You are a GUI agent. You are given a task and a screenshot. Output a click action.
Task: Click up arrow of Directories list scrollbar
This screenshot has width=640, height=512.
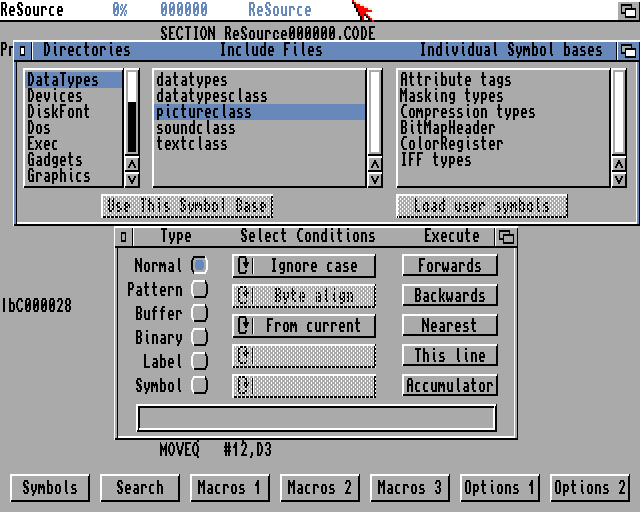132,164
